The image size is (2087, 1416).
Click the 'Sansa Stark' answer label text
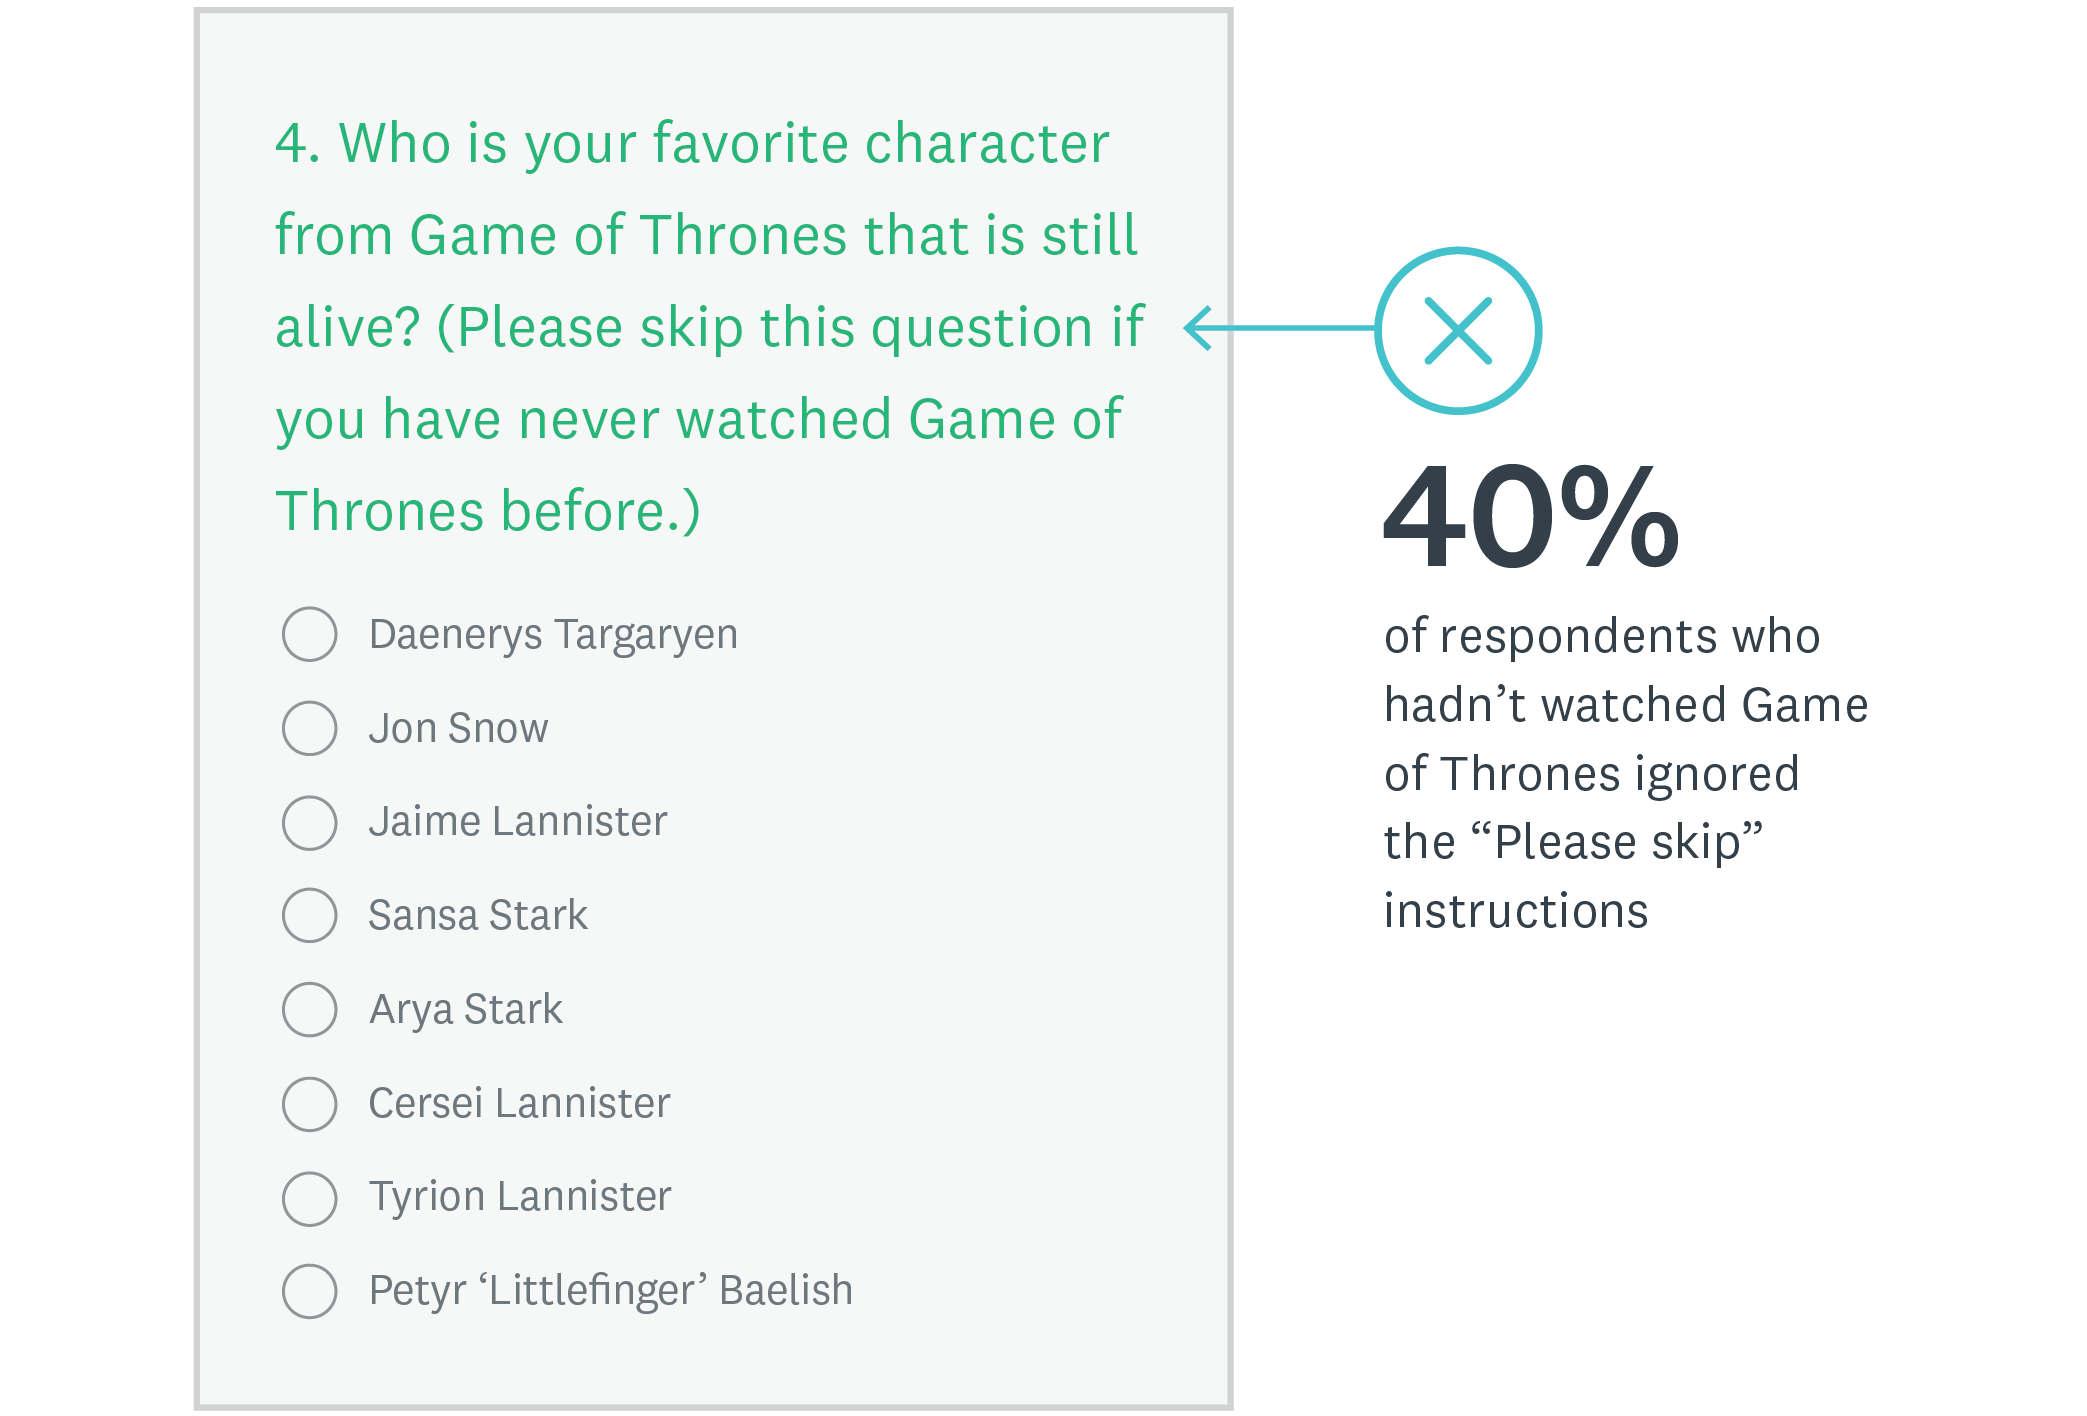[x=478, y=915]
